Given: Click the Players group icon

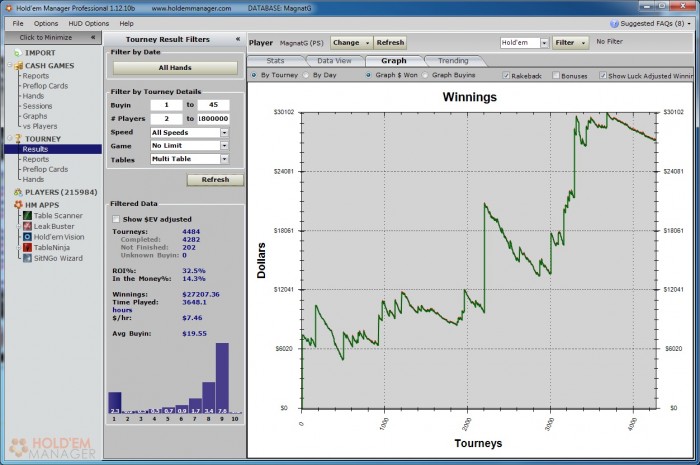Looking at the screenshot, I should [x=18, y=192].
